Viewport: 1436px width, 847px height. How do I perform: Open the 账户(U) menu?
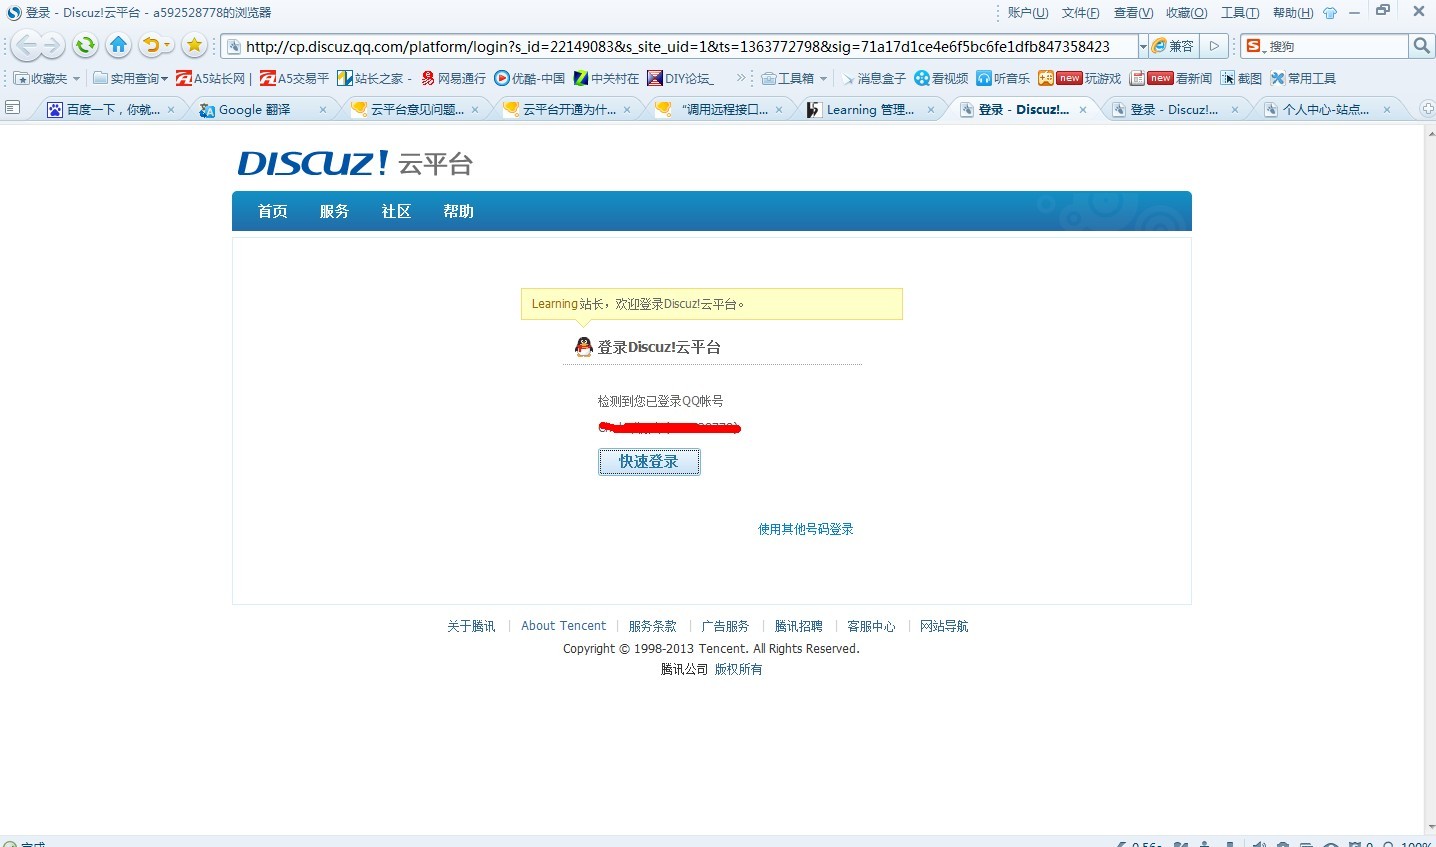(1027, 13)
